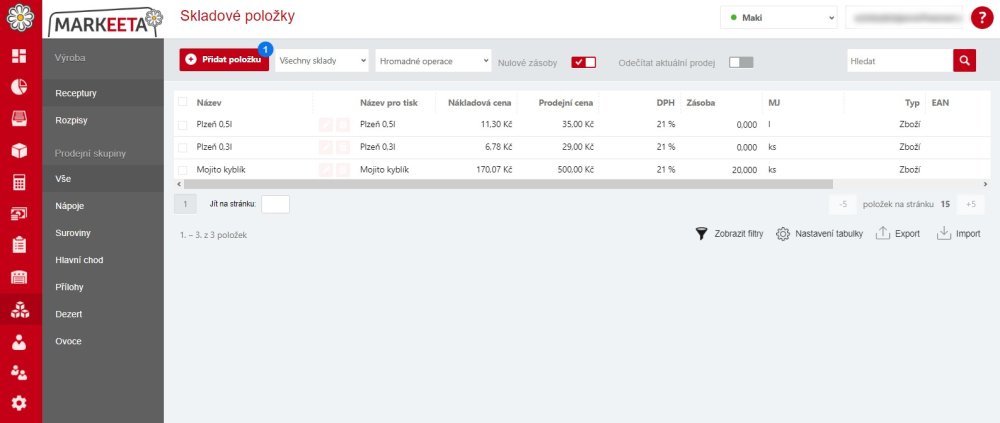Image resolution: width=1000 pixels, height=423 pixels.
Task: Open the pie chart statistics icon
Action: tap(20, 87)
